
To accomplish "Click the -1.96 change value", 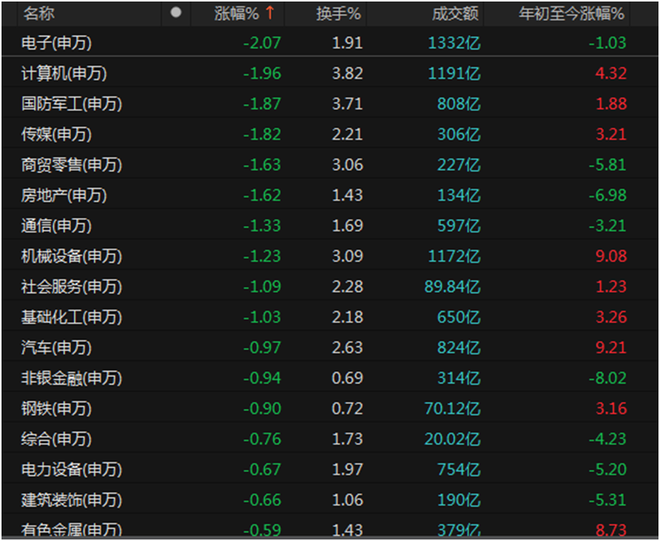I will pyautogui.click(x=262, y=74).
